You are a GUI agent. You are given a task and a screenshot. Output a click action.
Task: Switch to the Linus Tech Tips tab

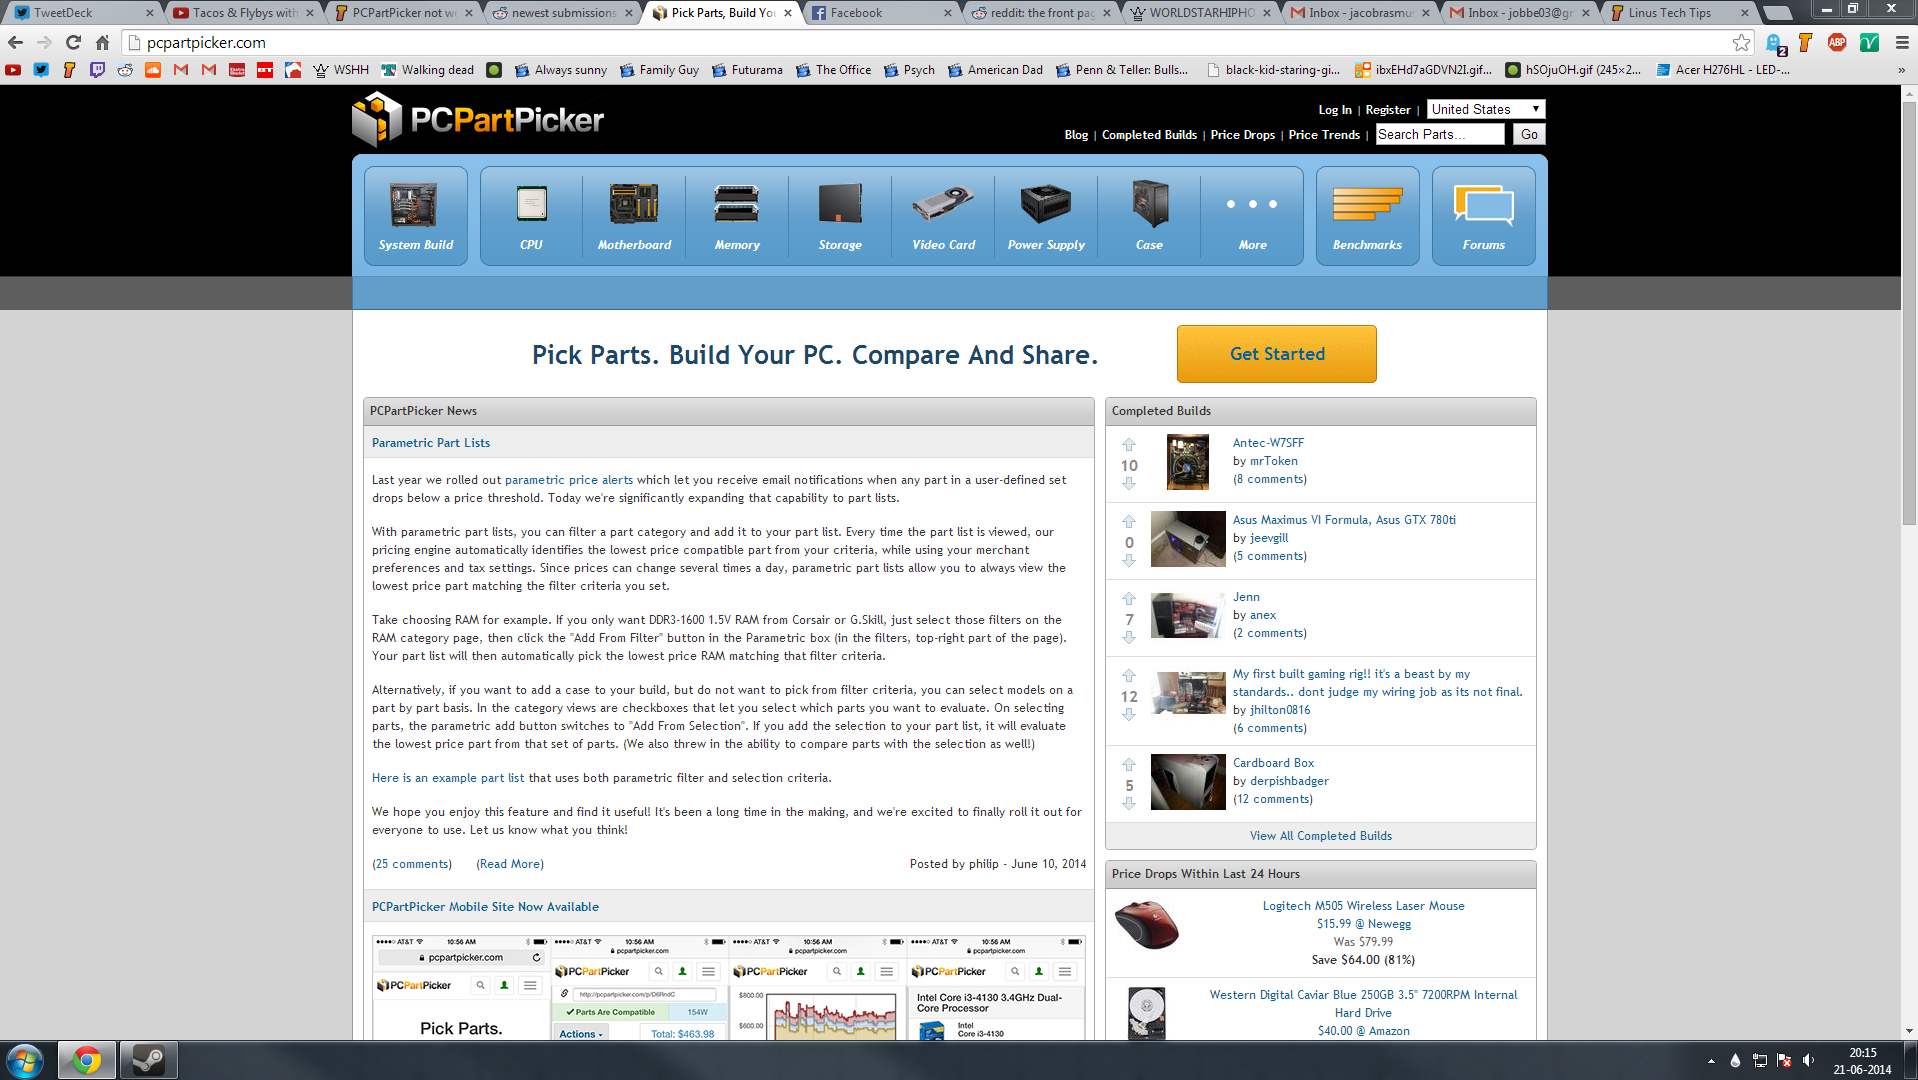(1681, 13)
